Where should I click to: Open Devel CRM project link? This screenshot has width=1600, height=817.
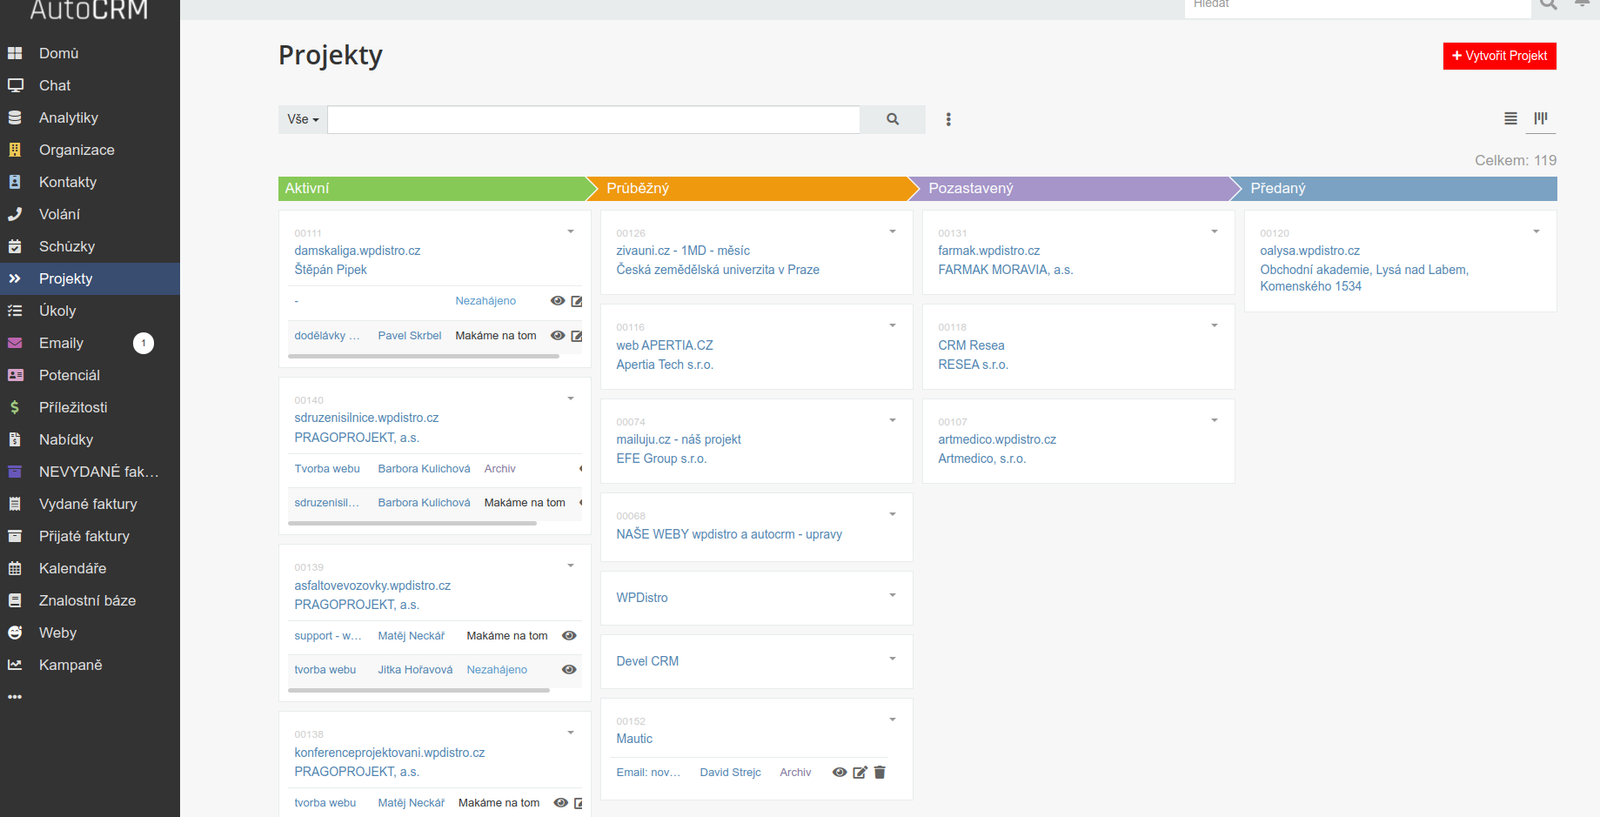[647, 661]
